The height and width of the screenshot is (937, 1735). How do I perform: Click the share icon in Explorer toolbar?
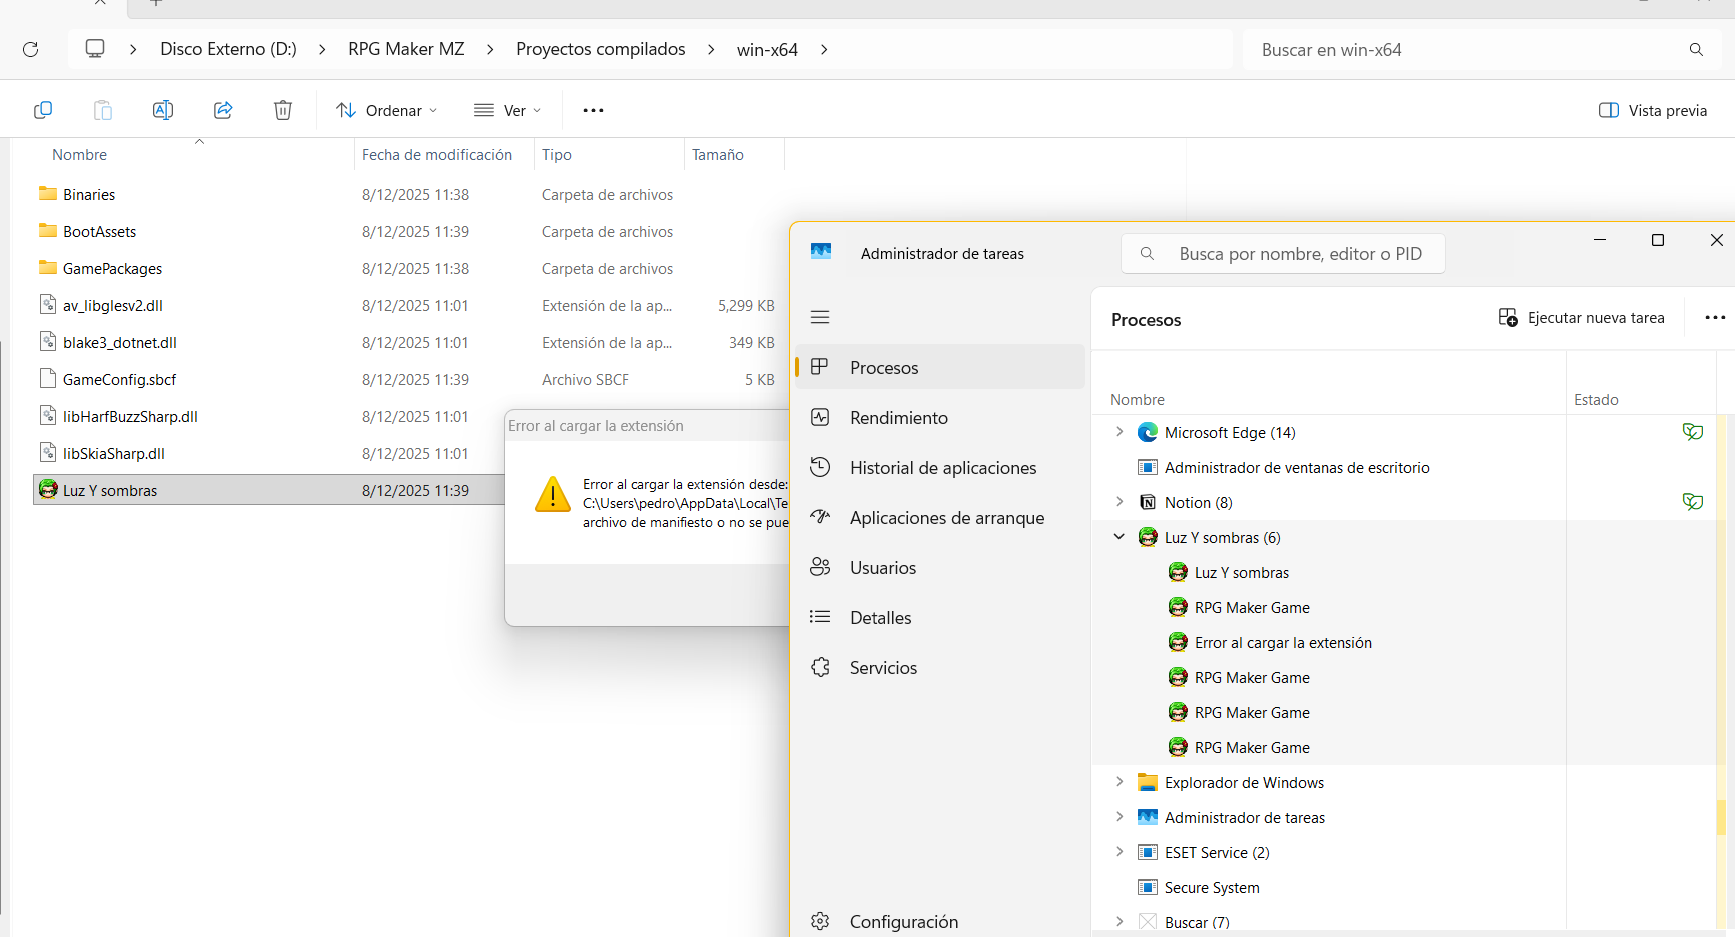coord(223,110)
